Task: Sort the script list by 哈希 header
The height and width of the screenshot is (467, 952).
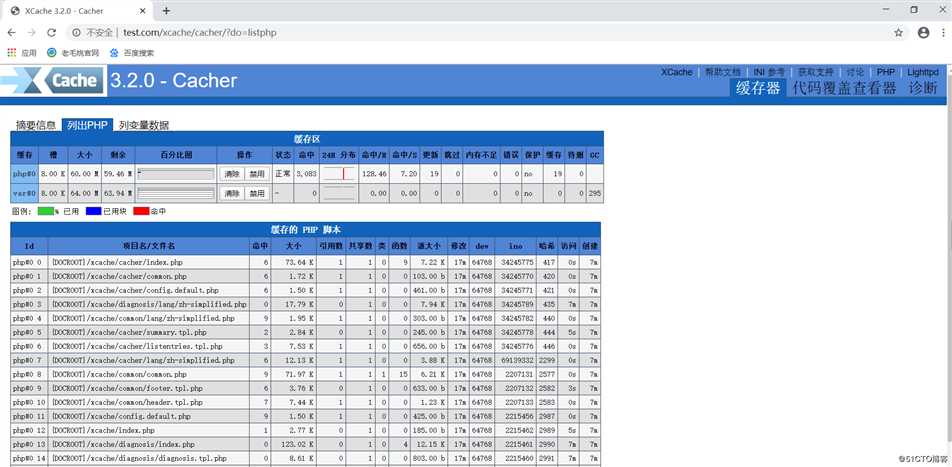Action: [x=546, y=246]
